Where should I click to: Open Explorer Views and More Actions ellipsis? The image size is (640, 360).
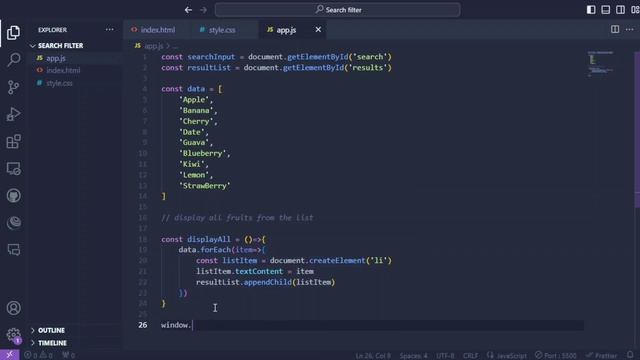pos(109,29)
